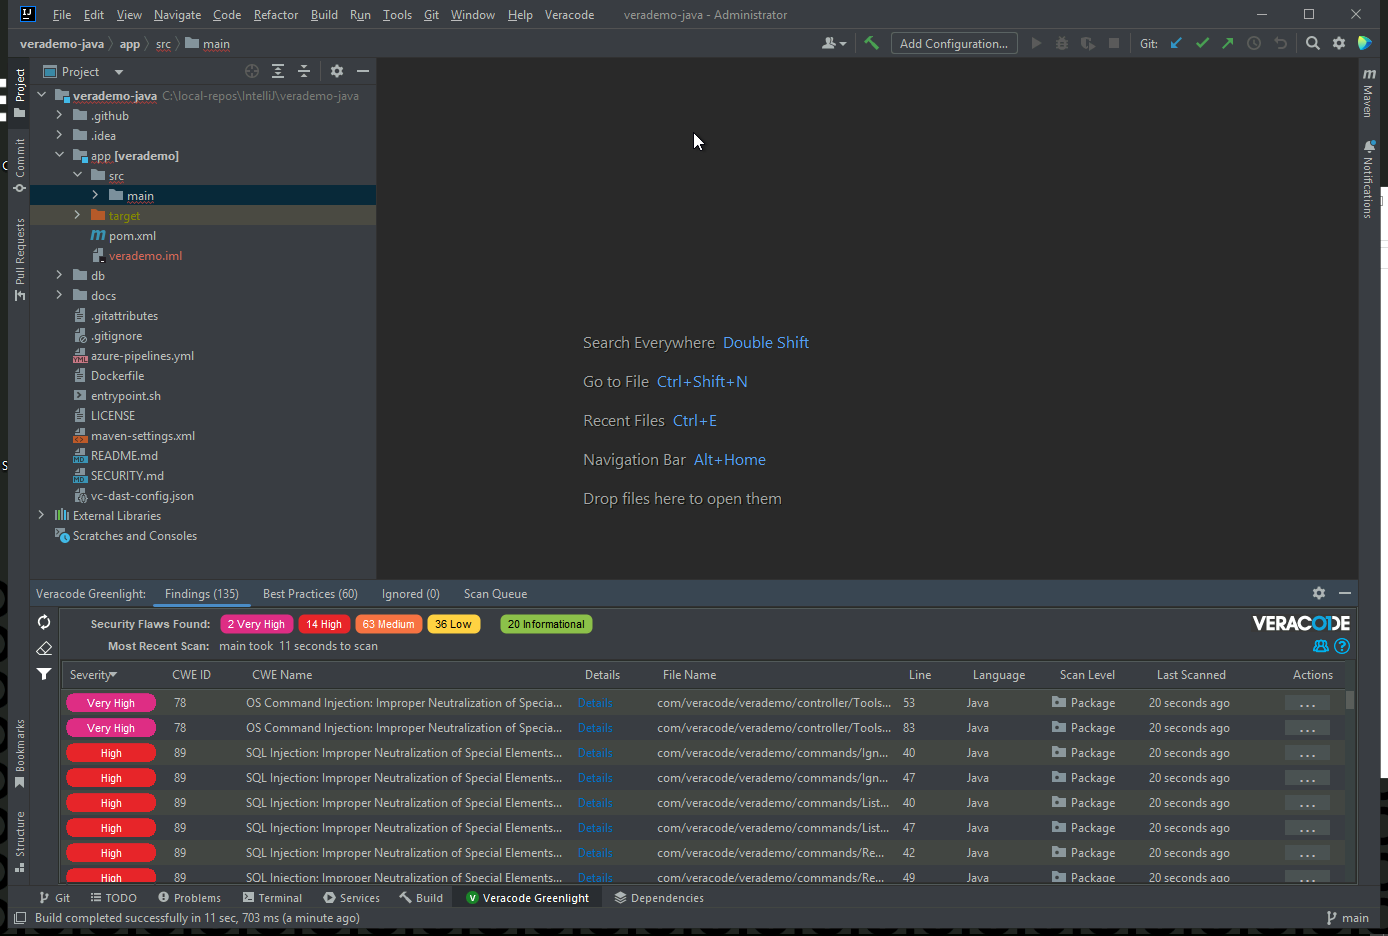Click the Run triangle icon in the toolbar
This screenshot has width=1388, height=936.
click(1036, 43)
